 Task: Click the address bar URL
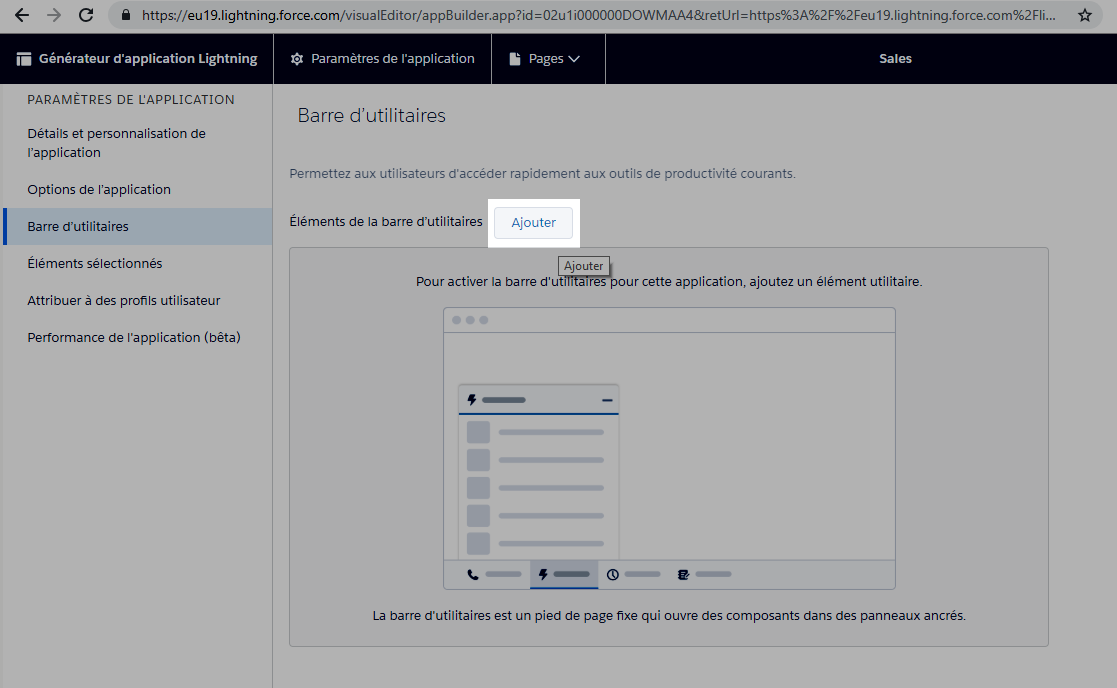click(598, 15)
